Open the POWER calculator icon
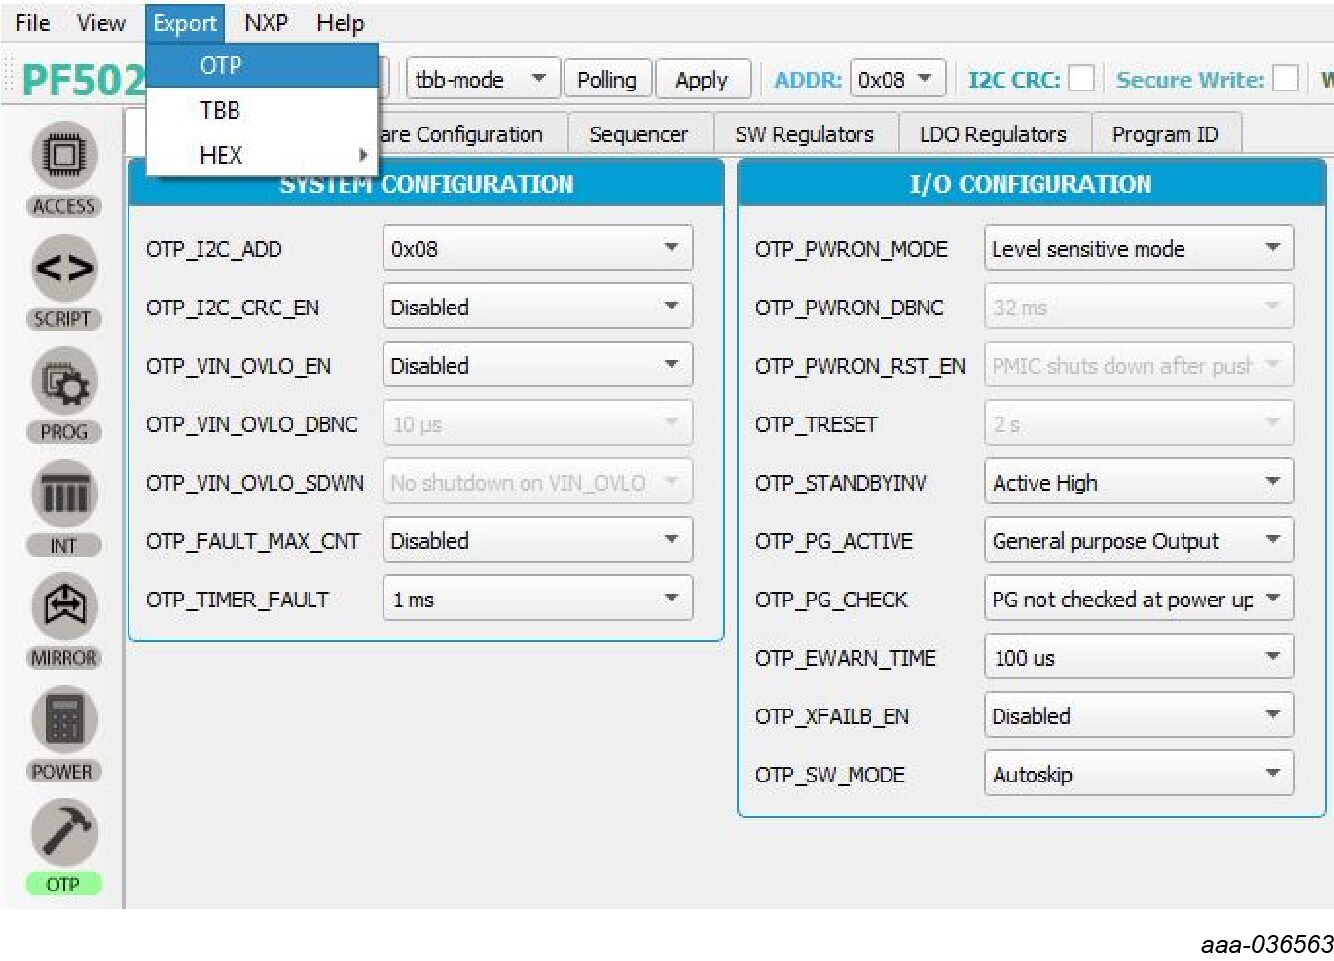Image resolution: width=1334 pixels, height=961 pixels. 64,720
